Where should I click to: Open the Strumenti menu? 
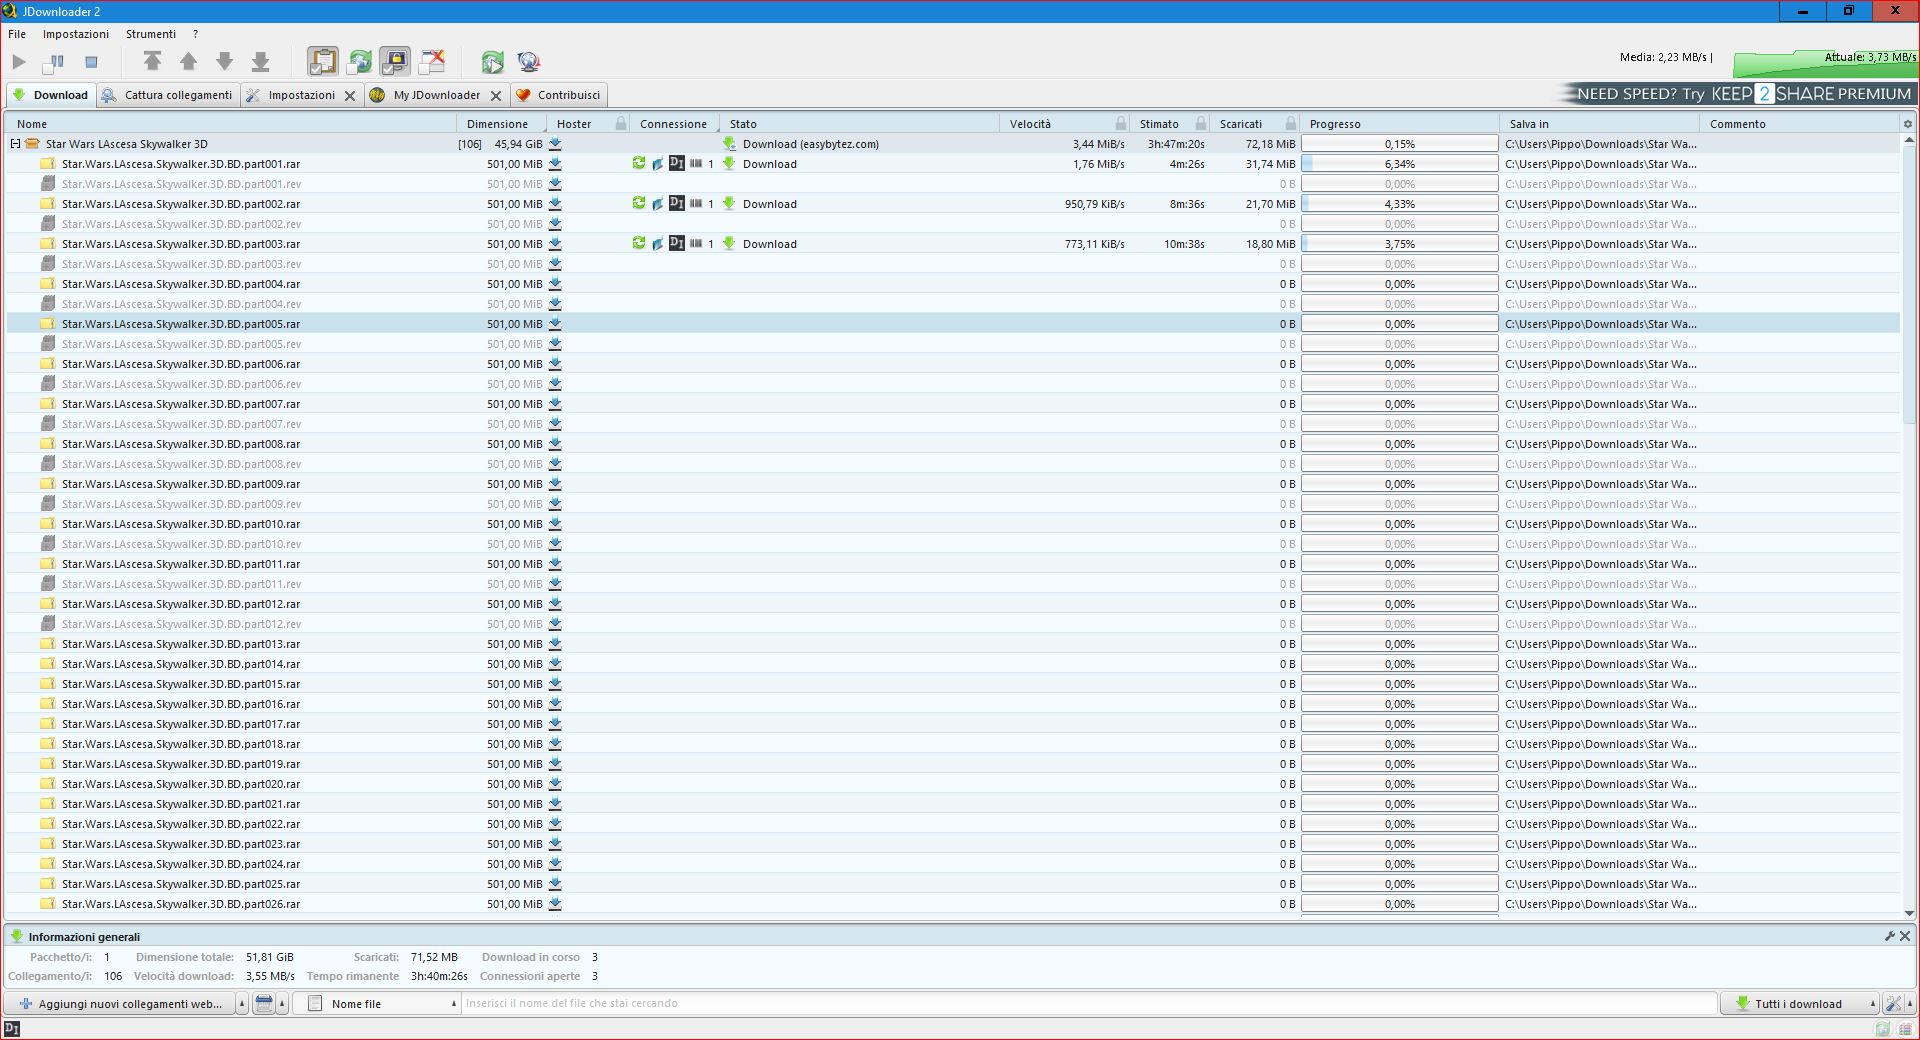(151, 34)
